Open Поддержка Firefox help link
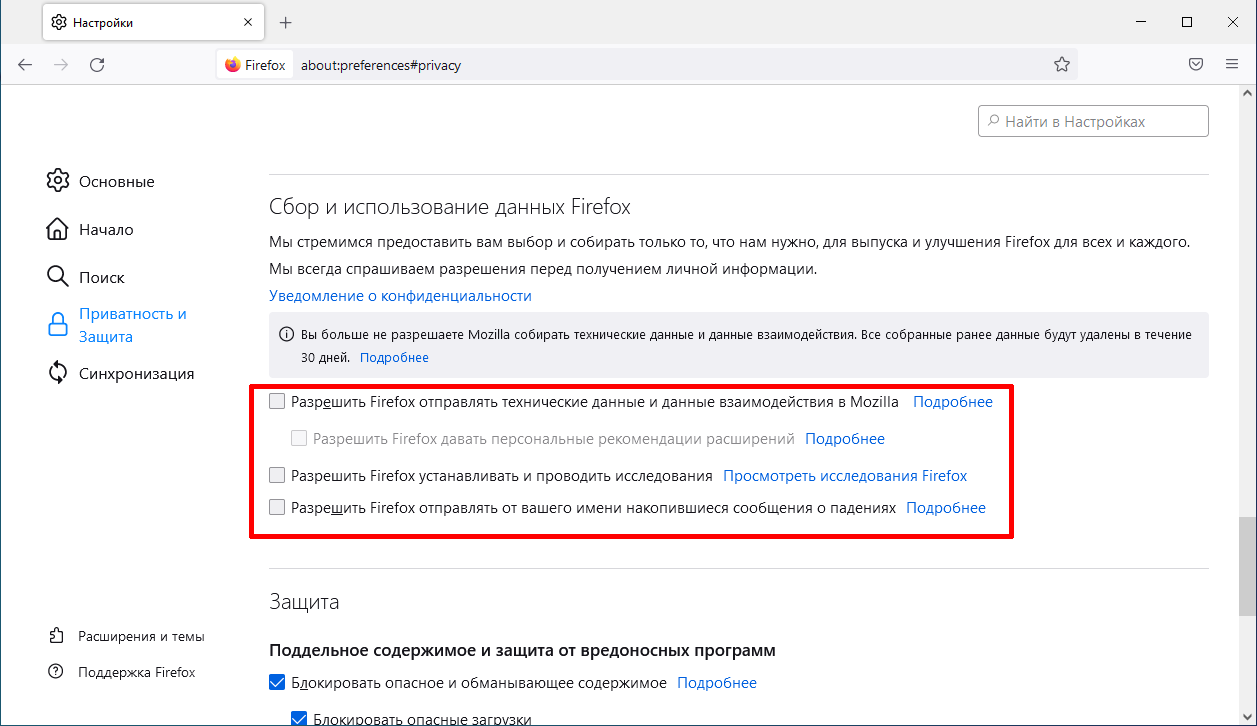The height and width of the screenshot is (726, 1257). [136, 672]
